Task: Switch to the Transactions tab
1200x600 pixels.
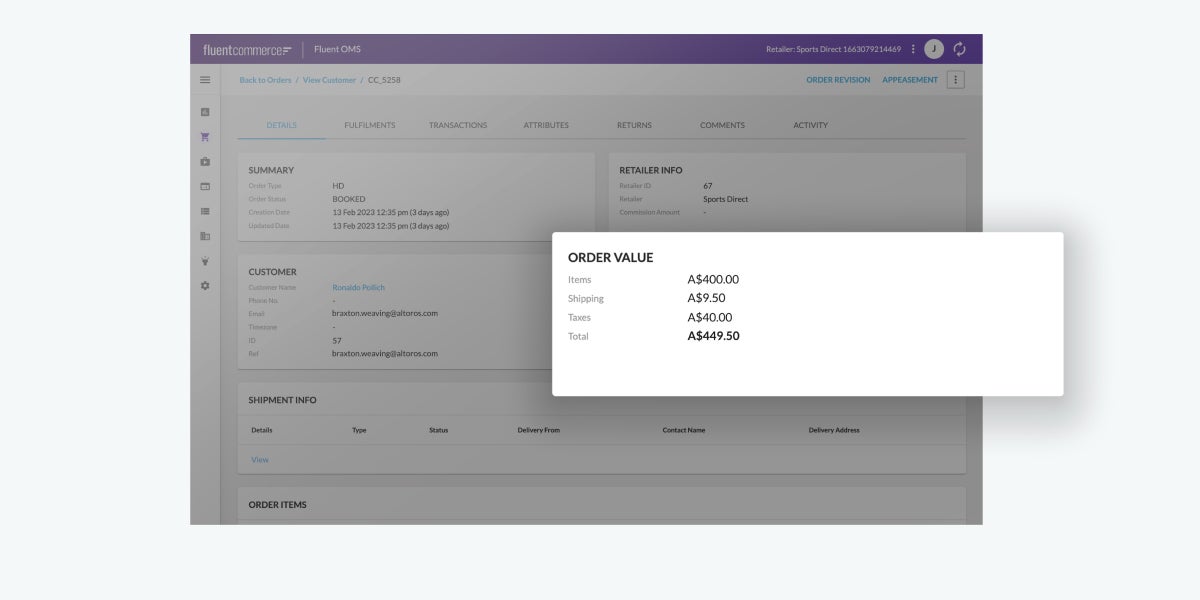Action: click(x=458, y=125)
